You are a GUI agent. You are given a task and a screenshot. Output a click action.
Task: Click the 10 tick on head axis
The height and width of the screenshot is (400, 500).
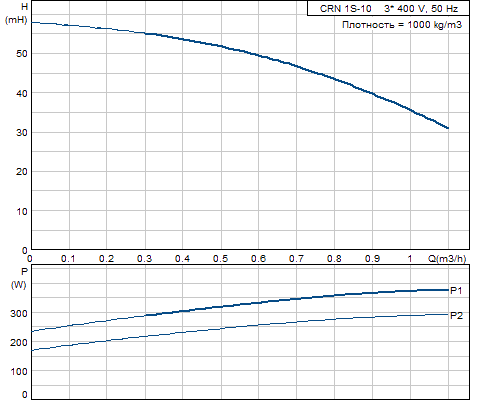pos(22,211)
